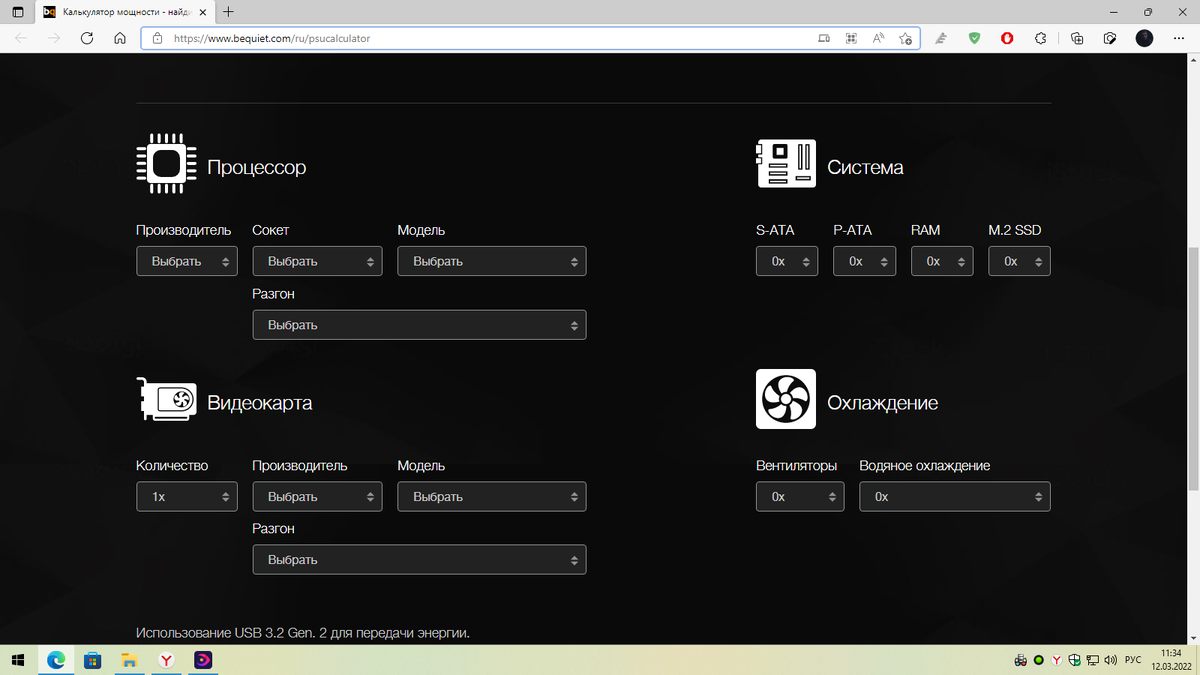
Task: Select M.2 SSD count dropdown
Action: (x=1020, y=261)
